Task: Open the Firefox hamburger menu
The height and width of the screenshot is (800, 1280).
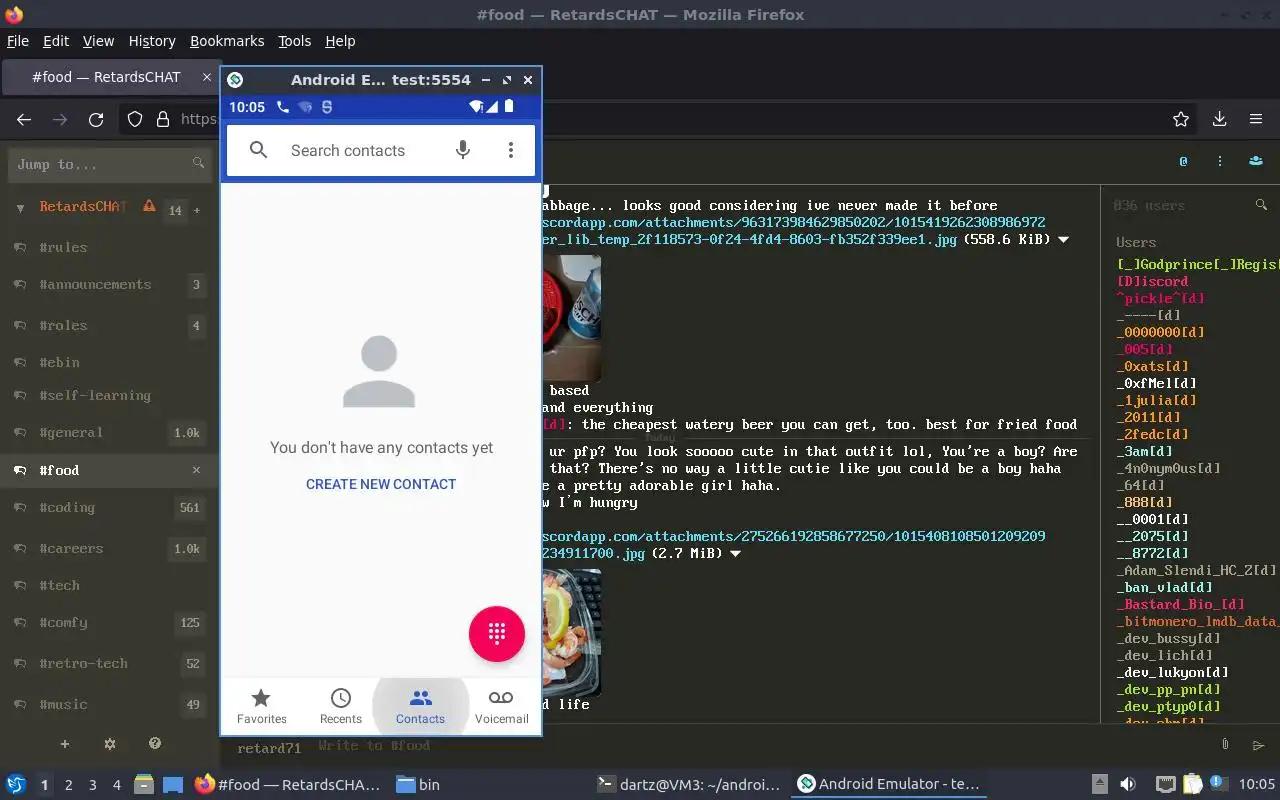Action: [1256, 119]
